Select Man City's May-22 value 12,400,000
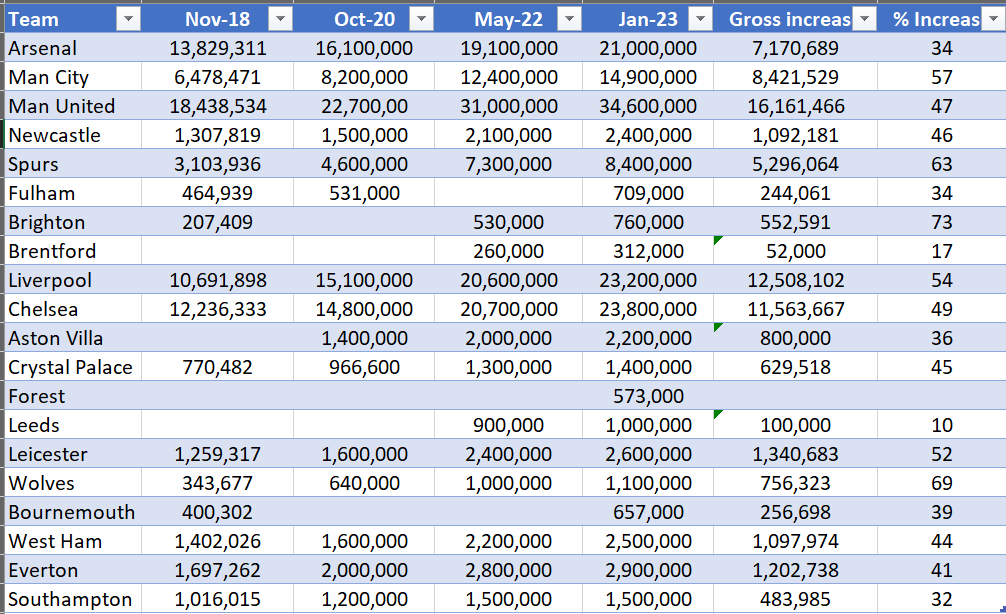Viewport: 1006px width, 614px height. (508, 77)
